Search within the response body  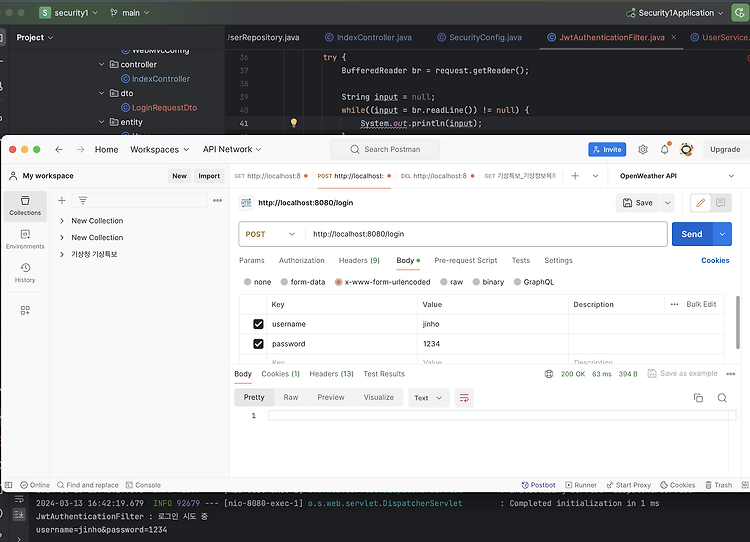[722, 398]
